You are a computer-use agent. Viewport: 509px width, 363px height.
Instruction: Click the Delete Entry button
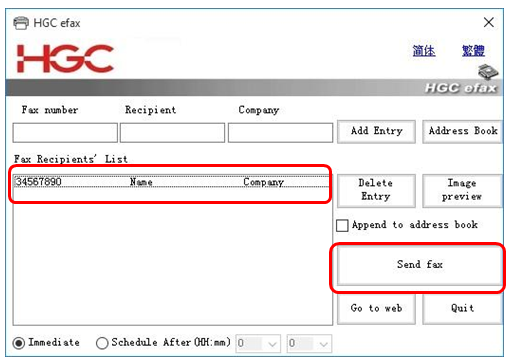coord(376,191)
